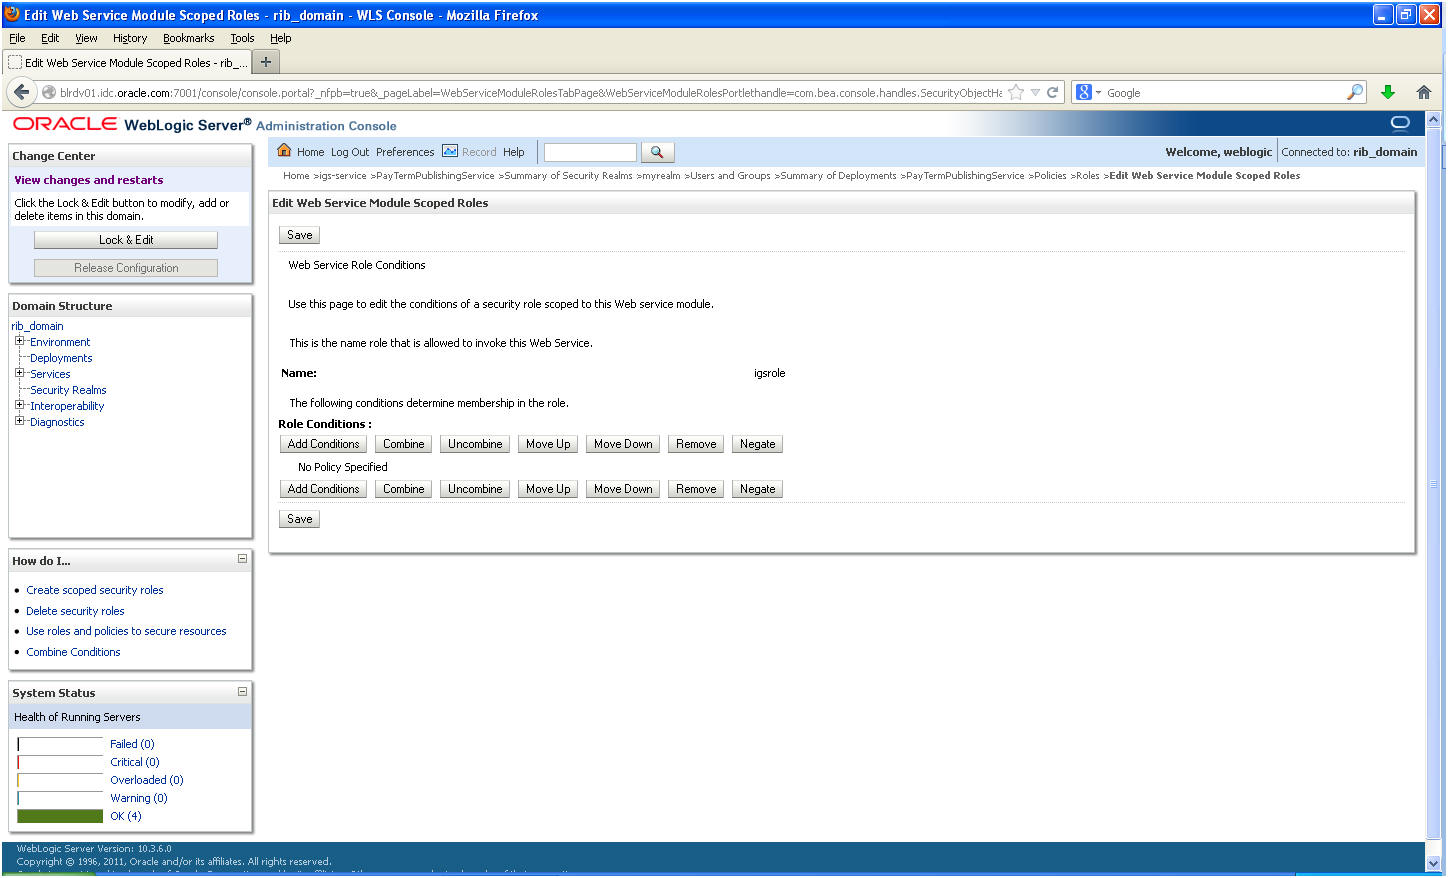Open the Edit menu

pos(50,38)
